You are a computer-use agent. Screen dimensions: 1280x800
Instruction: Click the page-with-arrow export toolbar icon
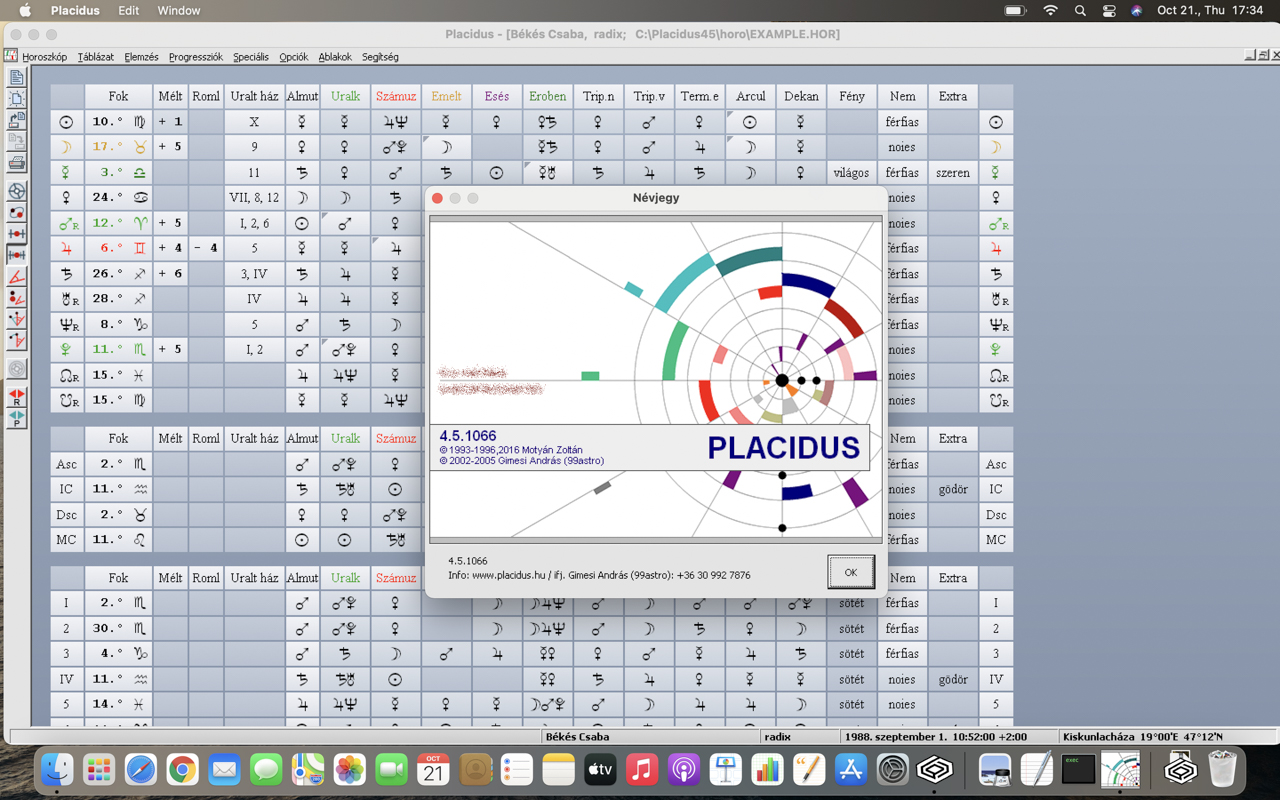16,120
